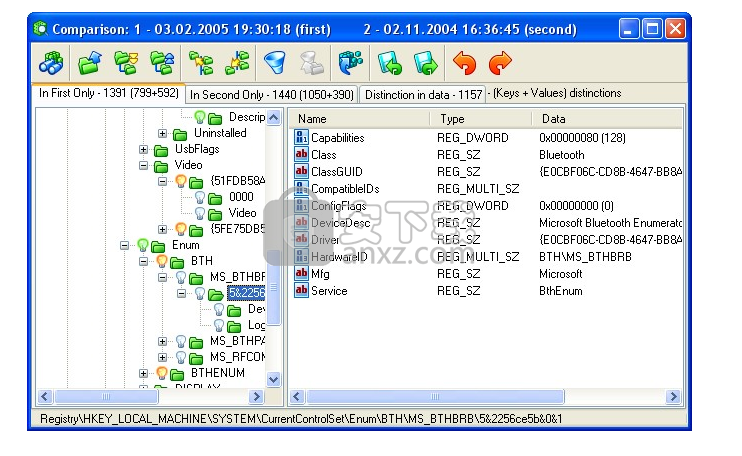Expand the UsbFlags tree node
Screen dimensions: 742x456
(x=144, y=150)
